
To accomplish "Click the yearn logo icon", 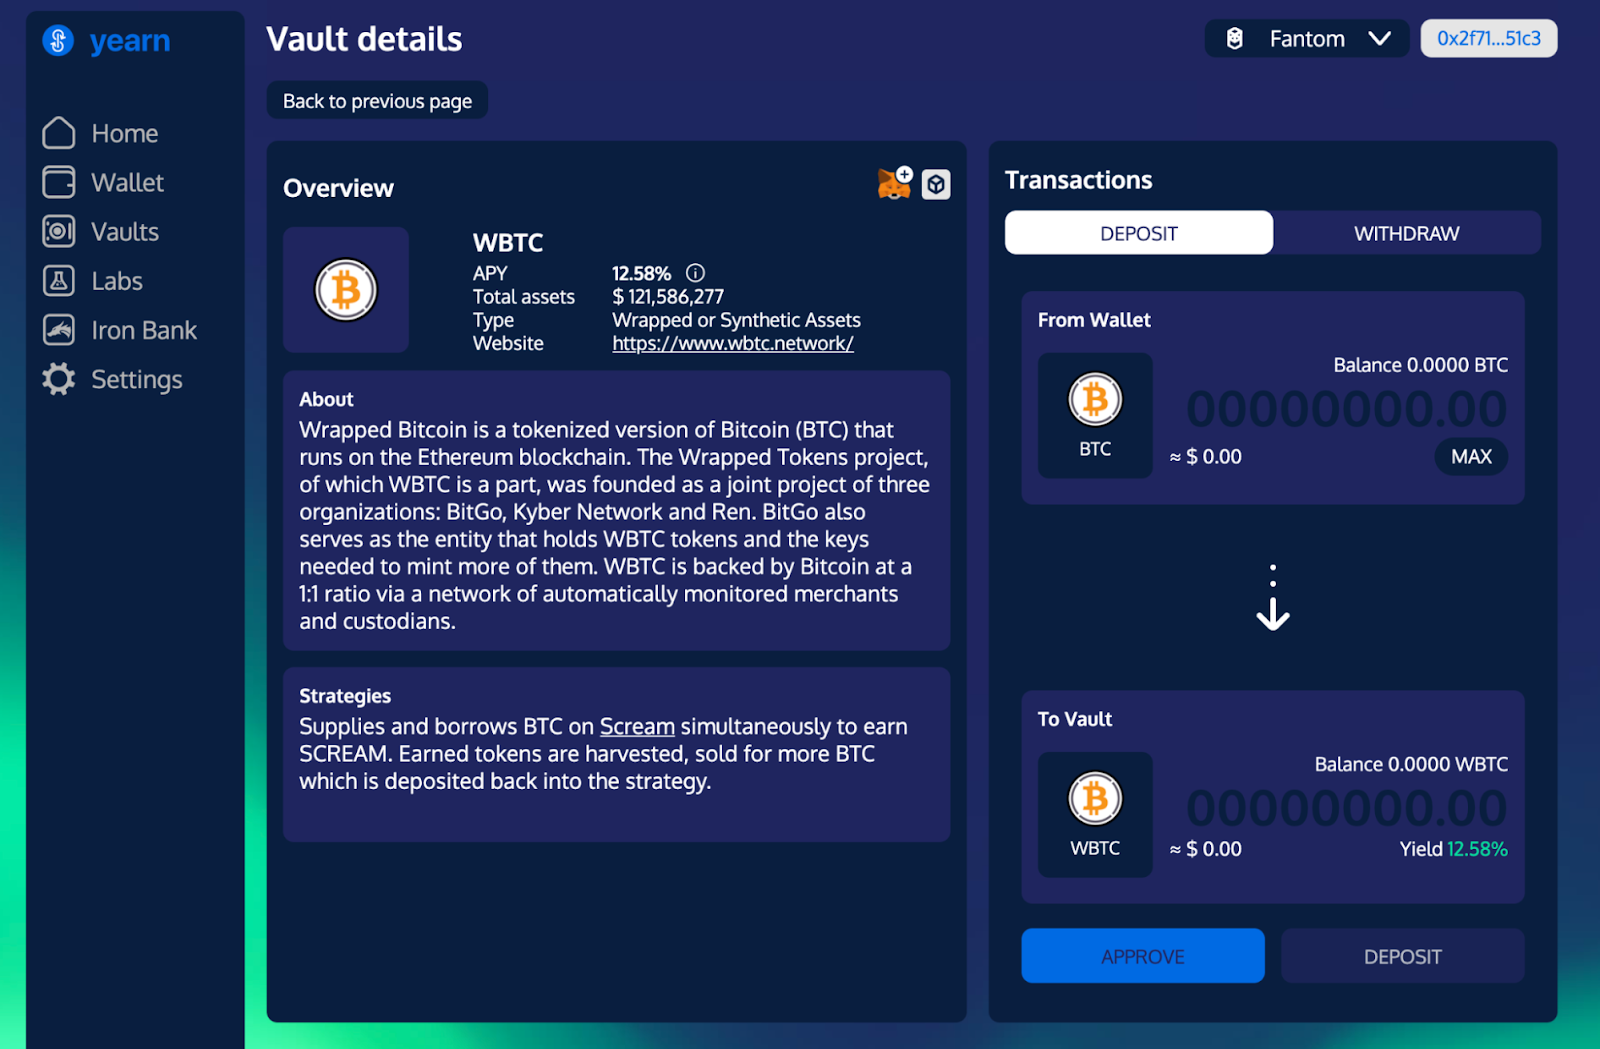I will point(58,41).
